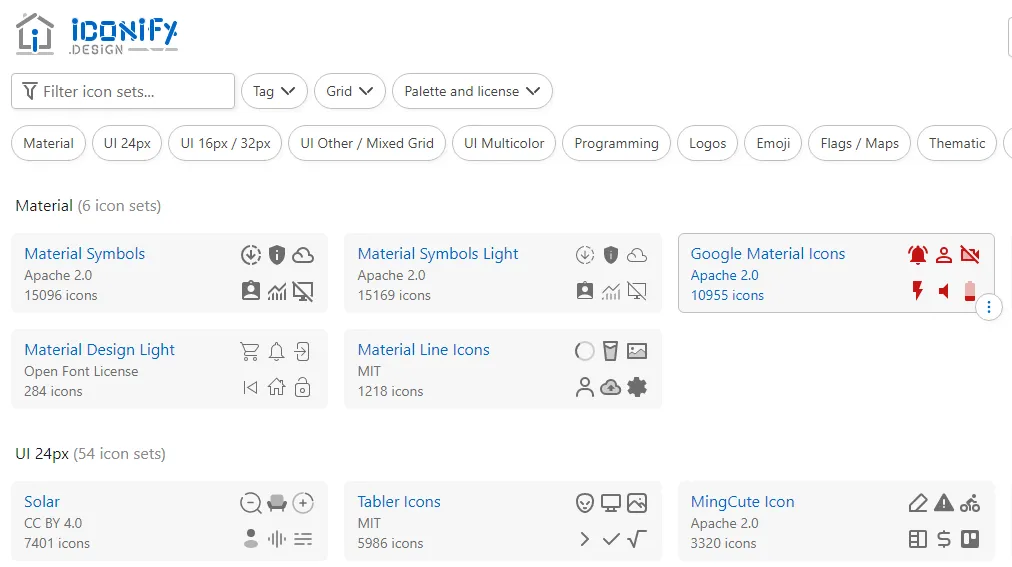1012x567 pixels.
Task: Open the Material Symbols Light icon set
Action: 438,254
